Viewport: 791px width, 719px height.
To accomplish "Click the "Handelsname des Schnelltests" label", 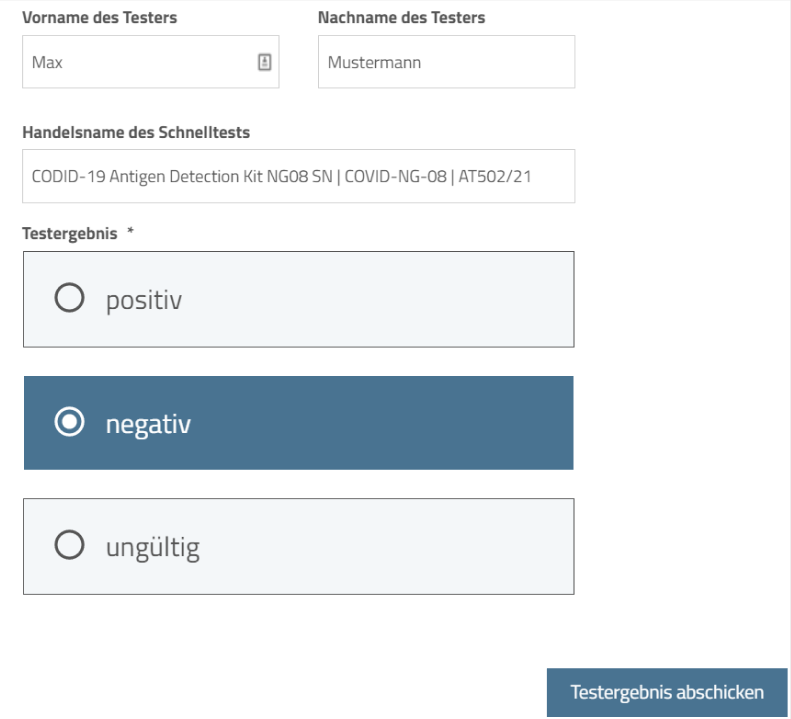I will [x=136, y=132].
